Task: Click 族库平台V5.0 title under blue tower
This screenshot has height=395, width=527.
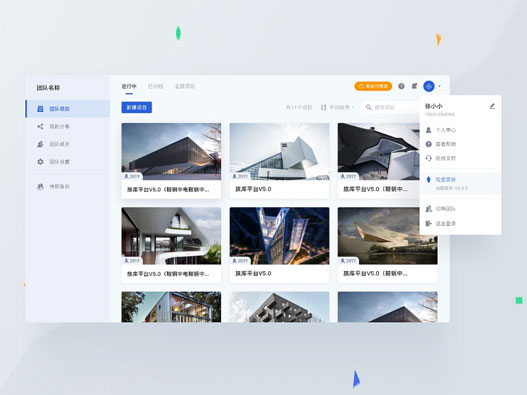Action: point(253,274)
